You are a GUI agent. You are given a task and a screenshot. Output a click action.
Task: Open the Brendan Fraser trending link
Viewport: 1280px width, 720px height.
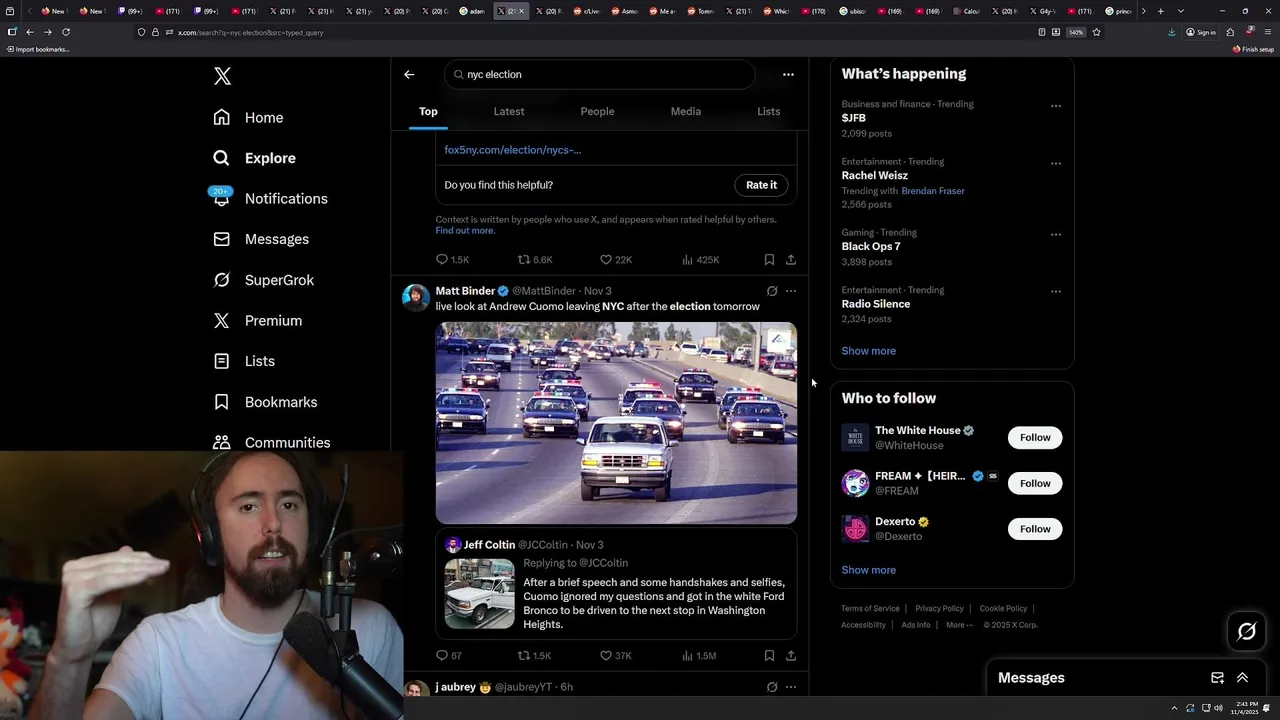coord(932,191)
